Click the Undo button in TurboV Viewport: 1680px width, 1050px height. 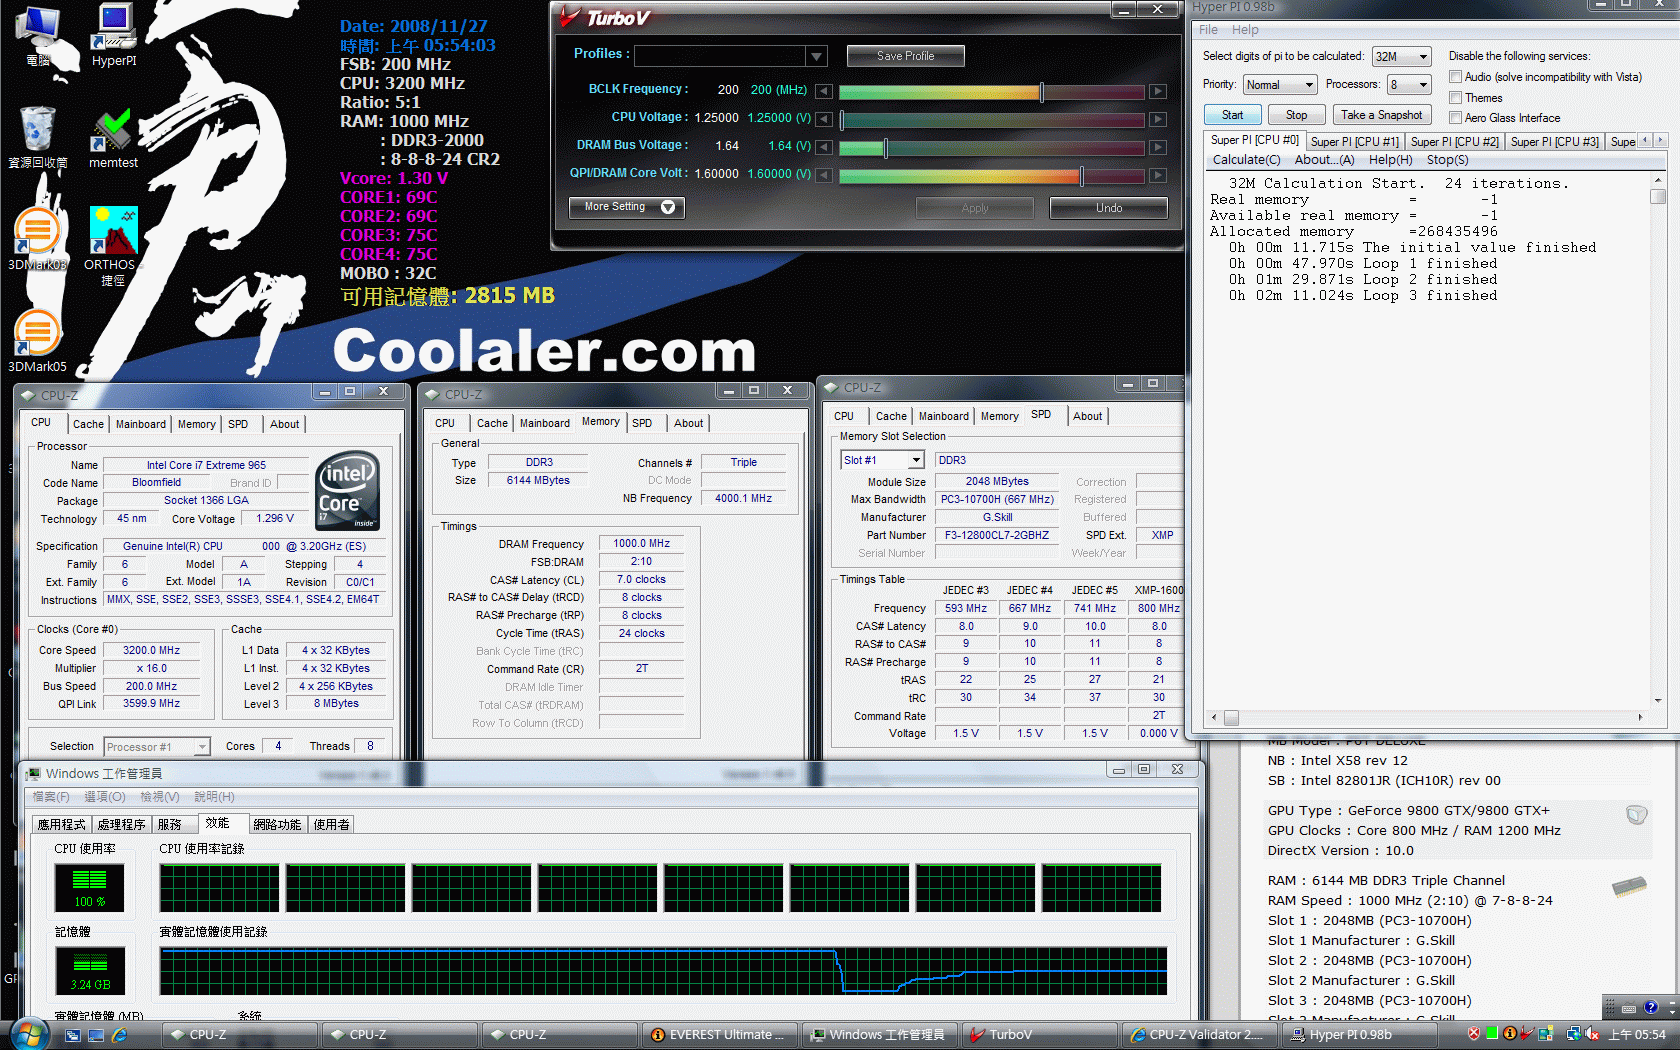(1108, 208)
